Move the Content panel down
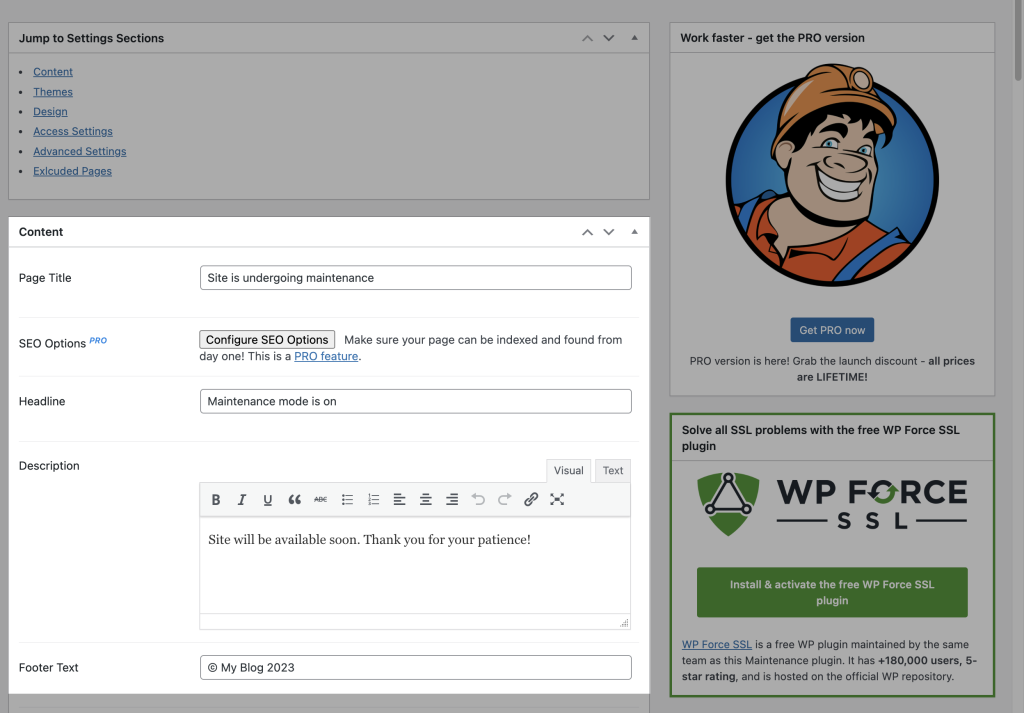Image resolution: width=1024 pixels, height=713 pixels. [608, 232]
